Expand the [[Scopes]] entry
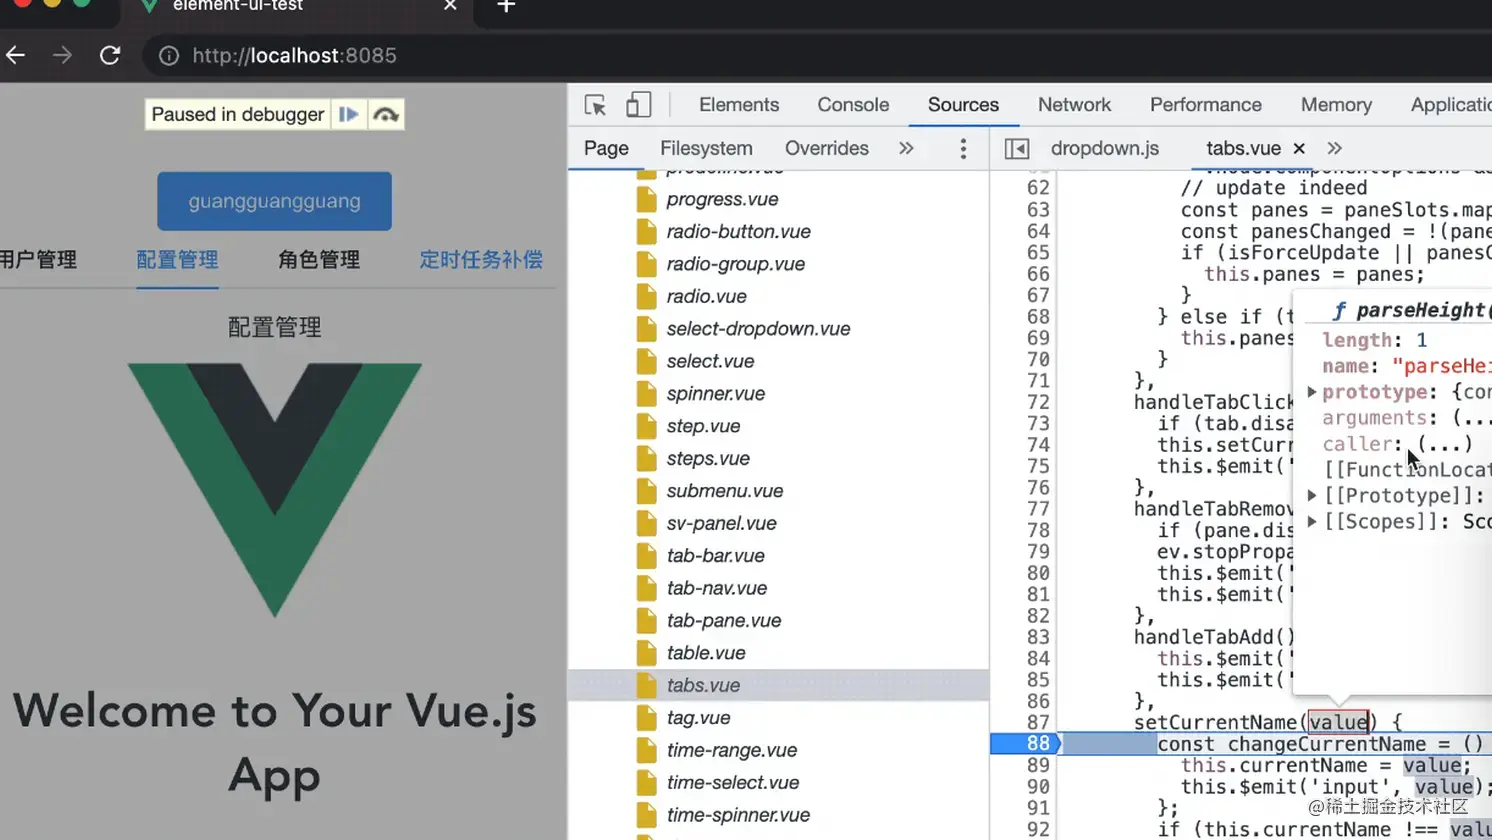The image size is (1492, 840). point(1311,520)
